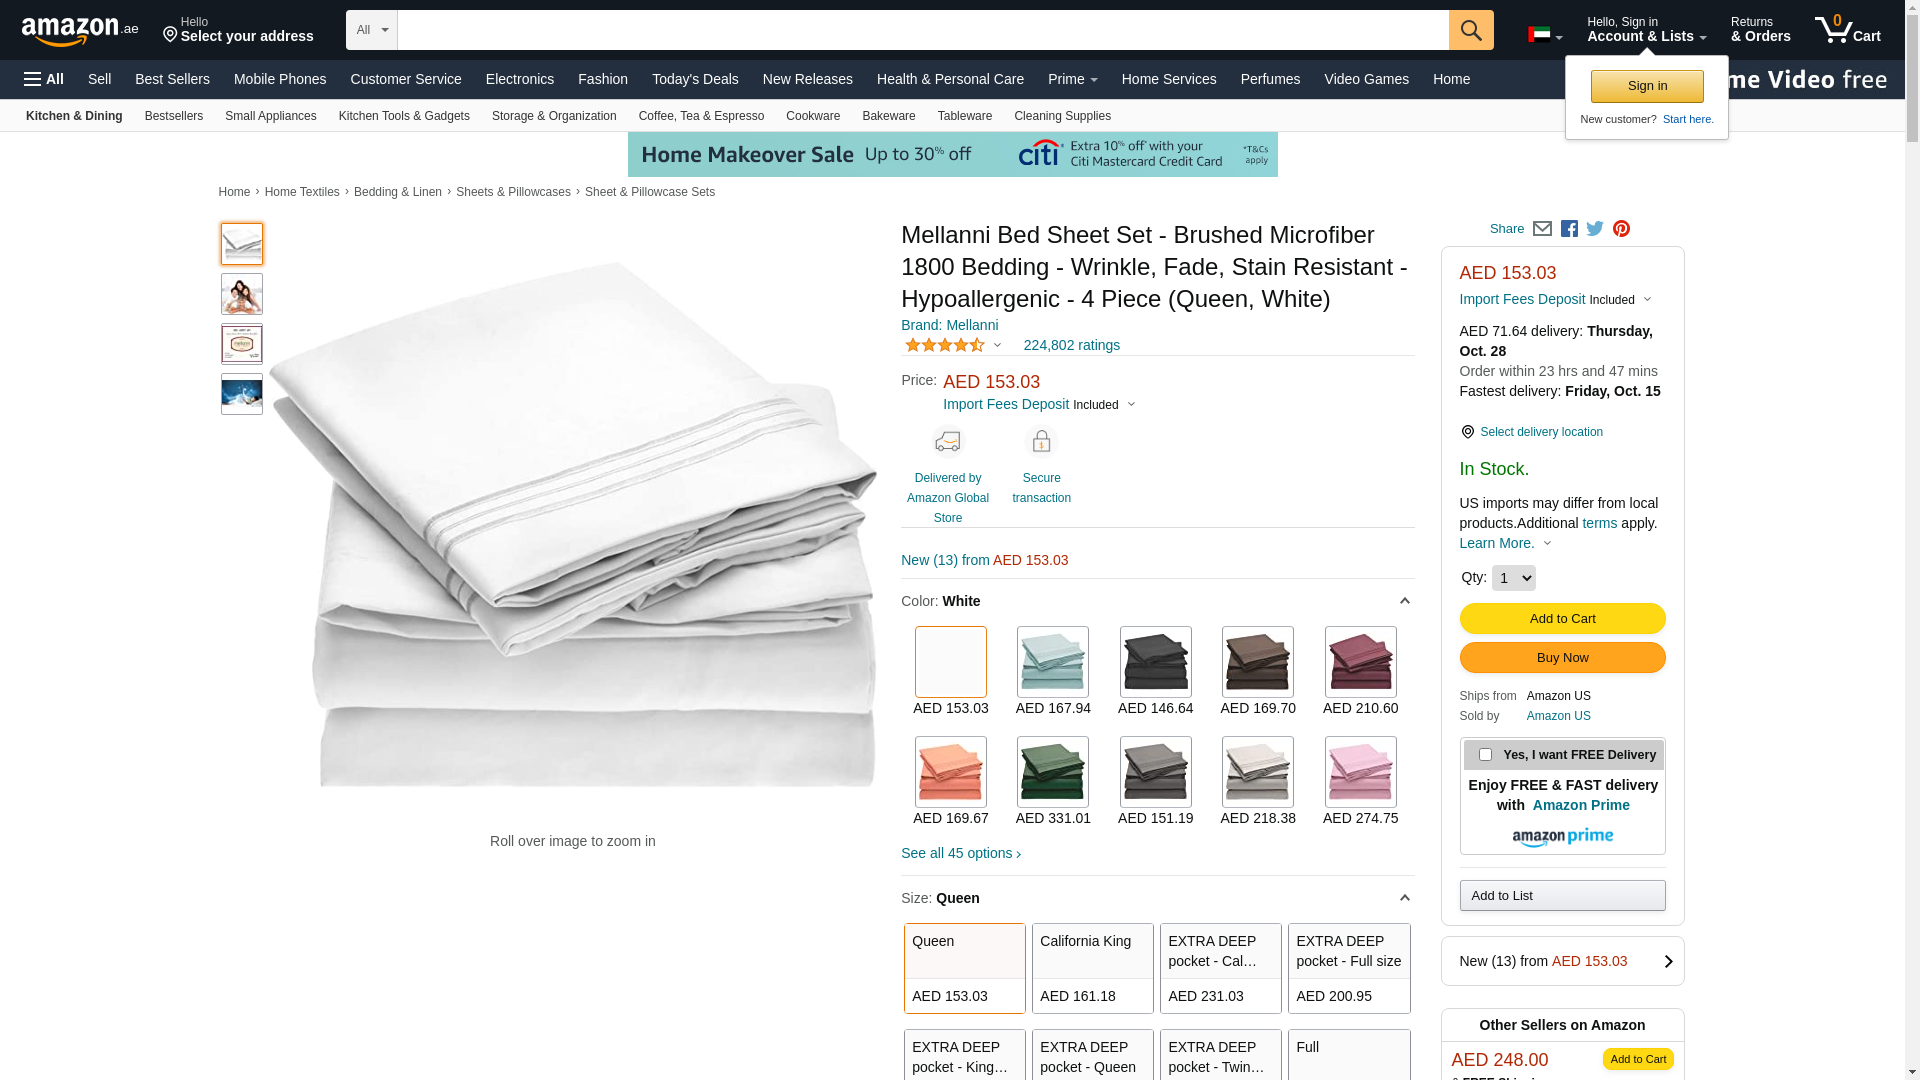Open Today's Deals in navigation
This screenshot has width=1920, height=1080.
tap(695, 79)
